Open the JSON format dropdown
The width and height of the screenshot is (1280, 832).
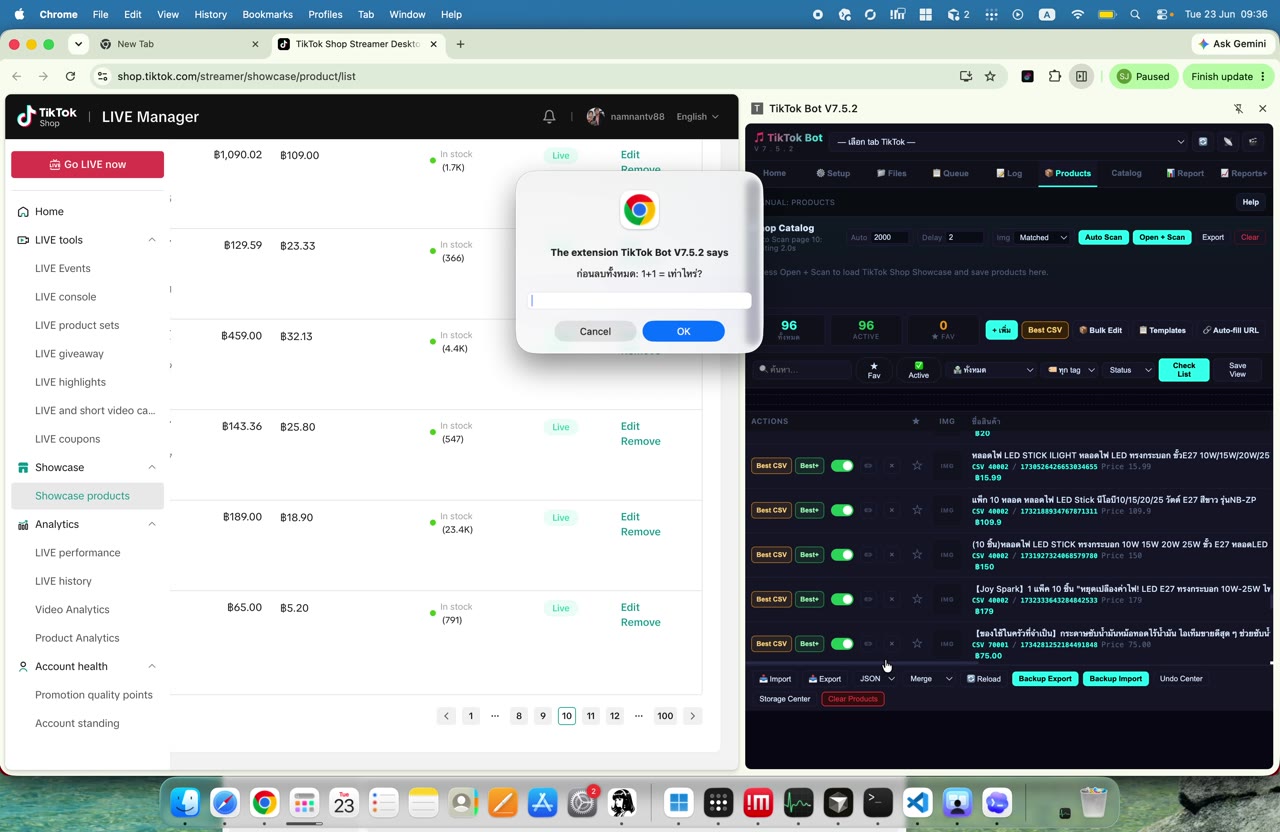tap(877, 679)
